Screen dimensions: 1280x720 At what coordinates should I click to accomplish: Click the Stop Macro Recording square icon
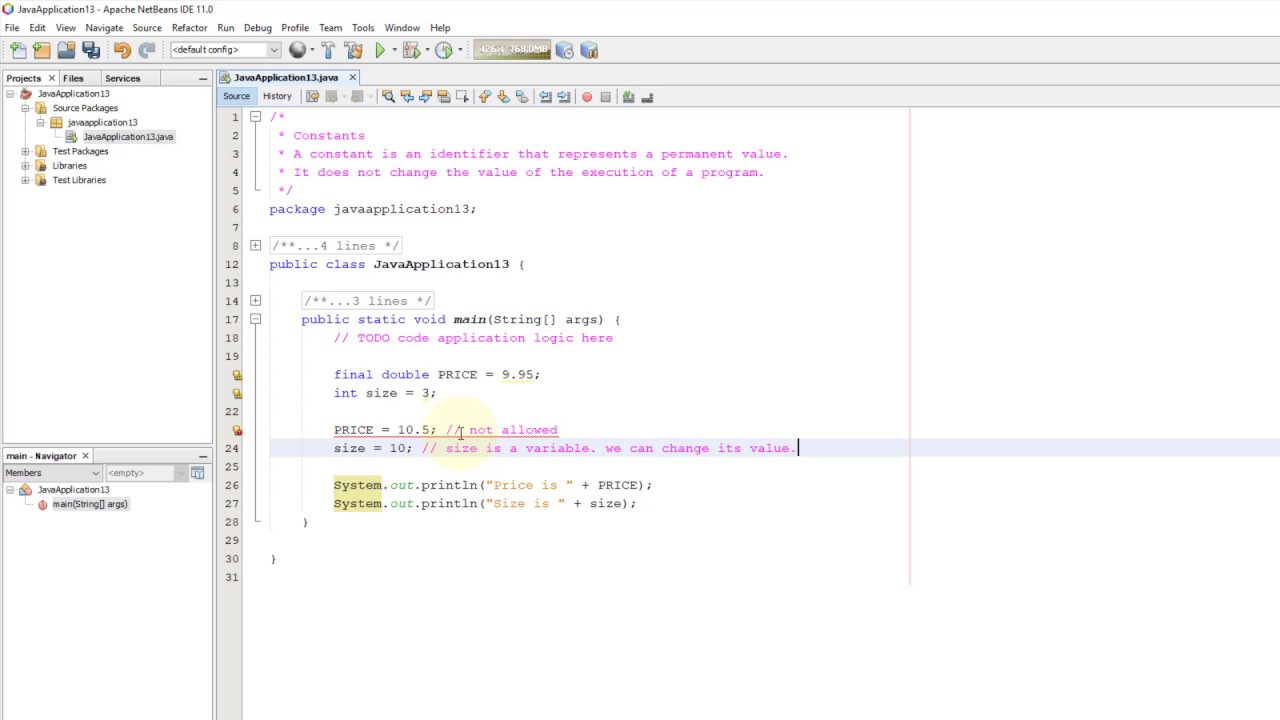[x=605, y=97]
